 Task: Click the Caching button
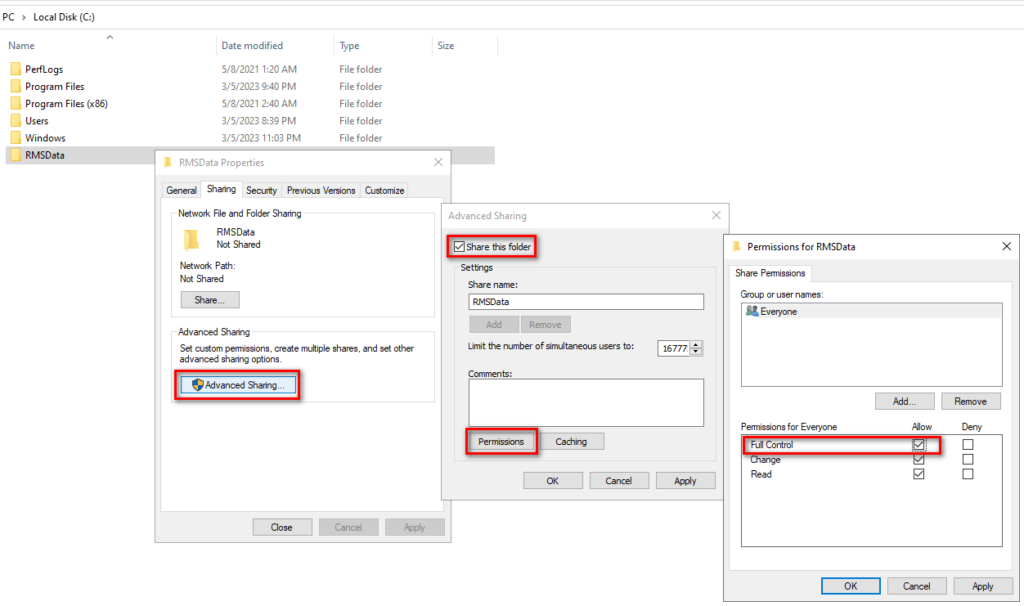coord(572,441)
